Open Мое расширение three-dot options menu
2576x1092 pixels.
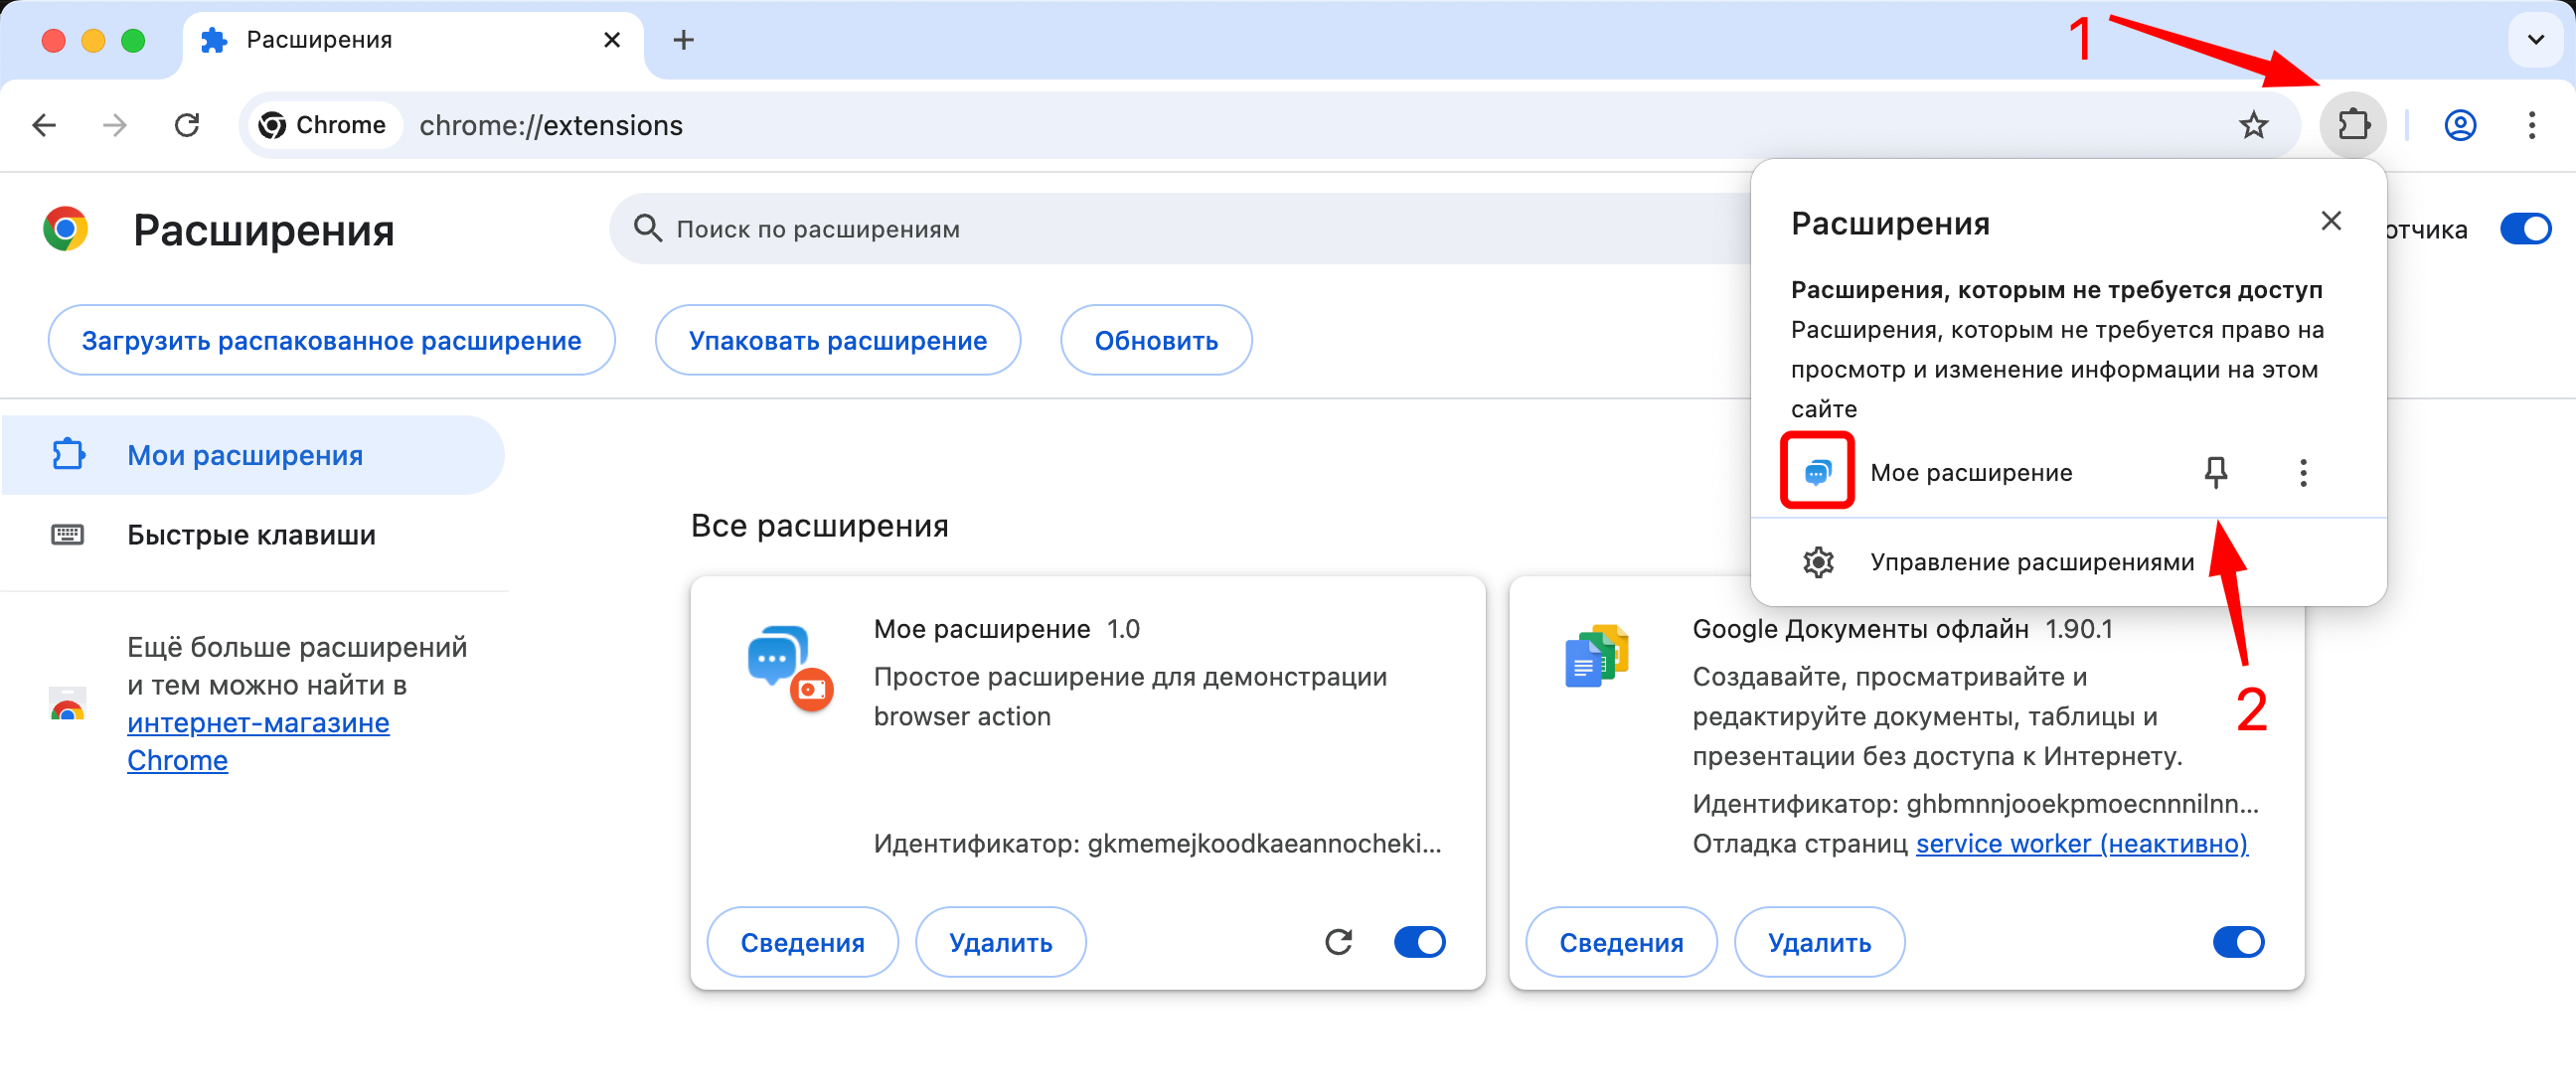pos(2302,472)
